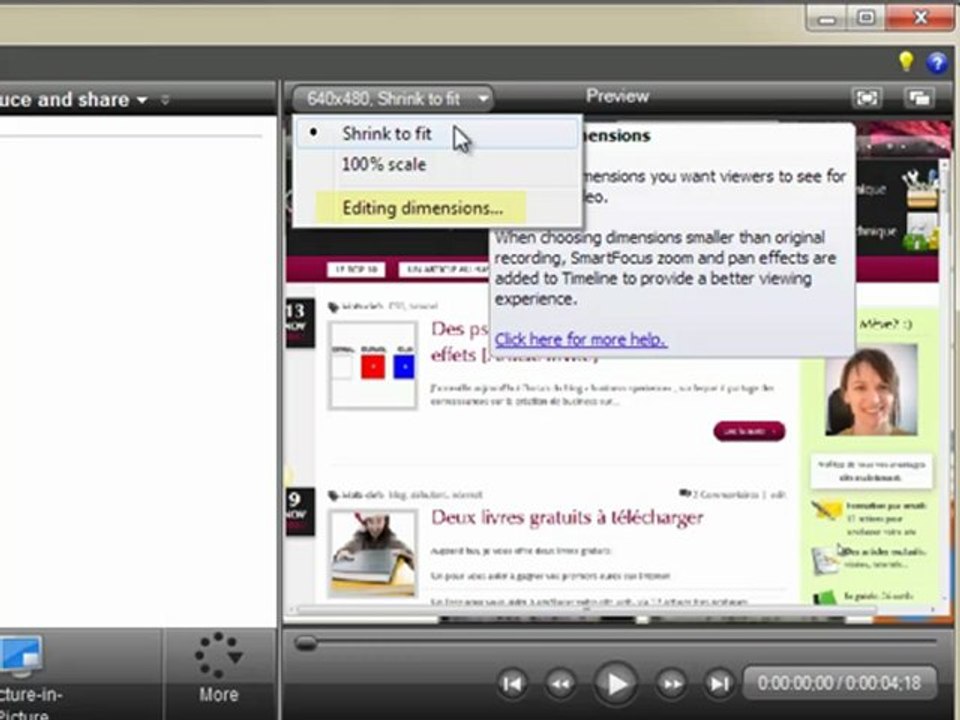The width and height of the screenshot is (960, 720).
Task: Click the rewind button
Action: click(x=560, y=683)
